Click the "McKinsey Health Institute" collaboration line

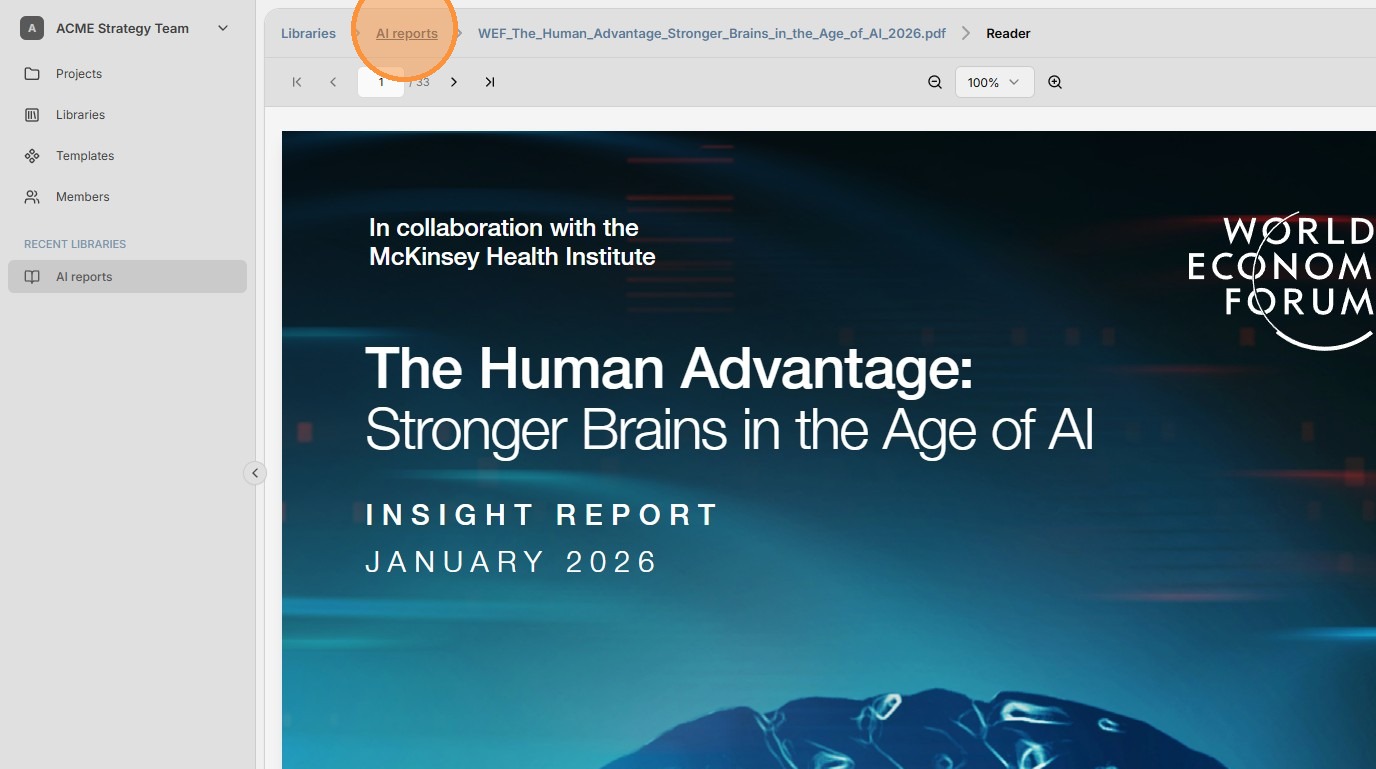click(512, 257)
